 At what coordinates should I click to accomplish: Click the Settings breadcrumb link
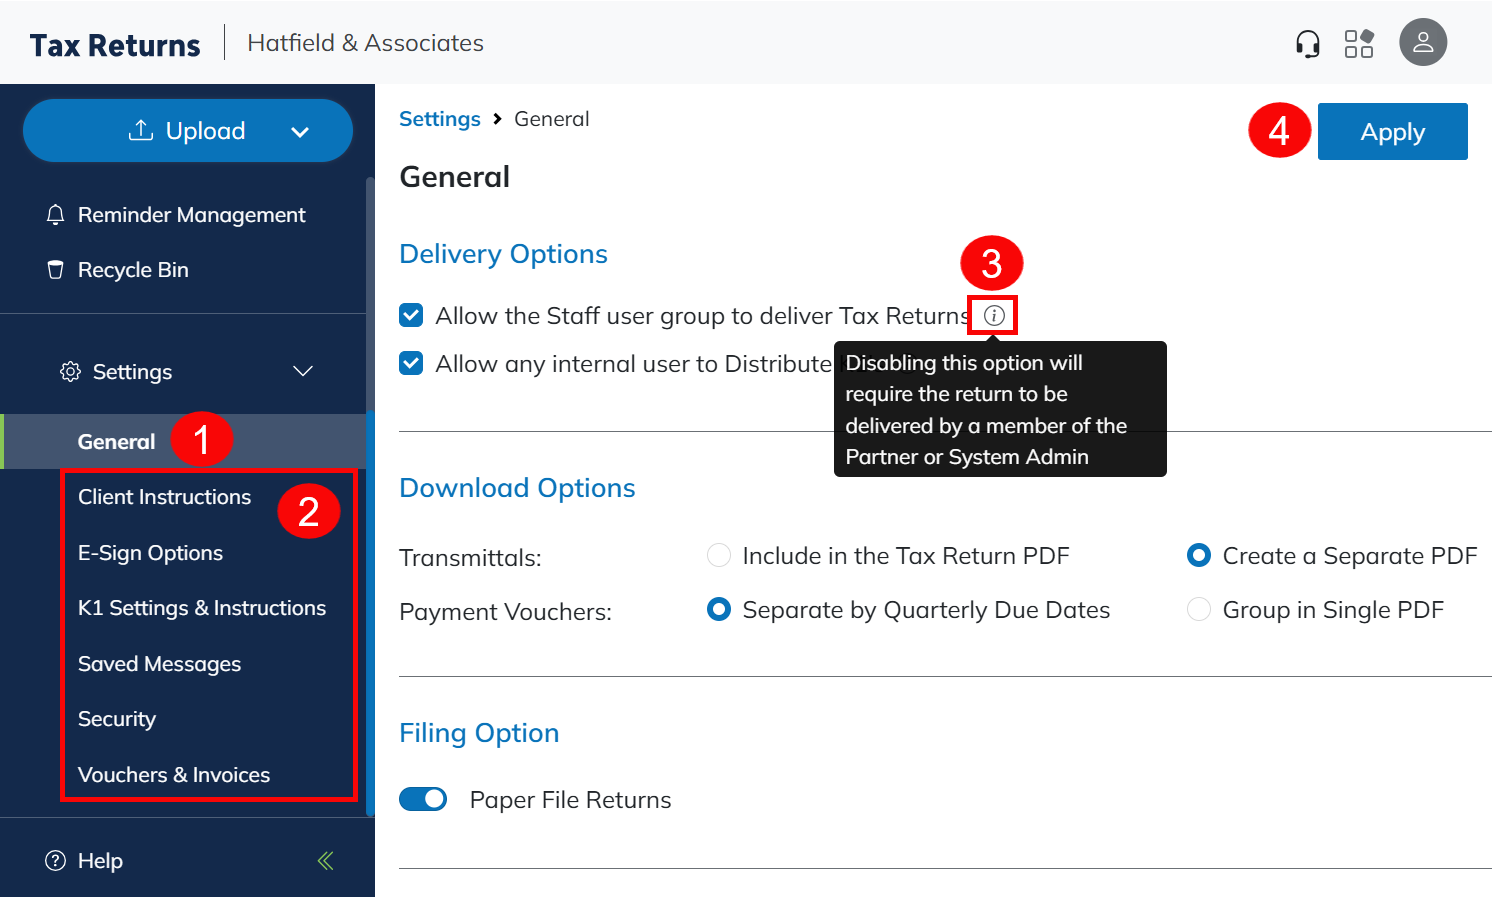pos(439,119)
